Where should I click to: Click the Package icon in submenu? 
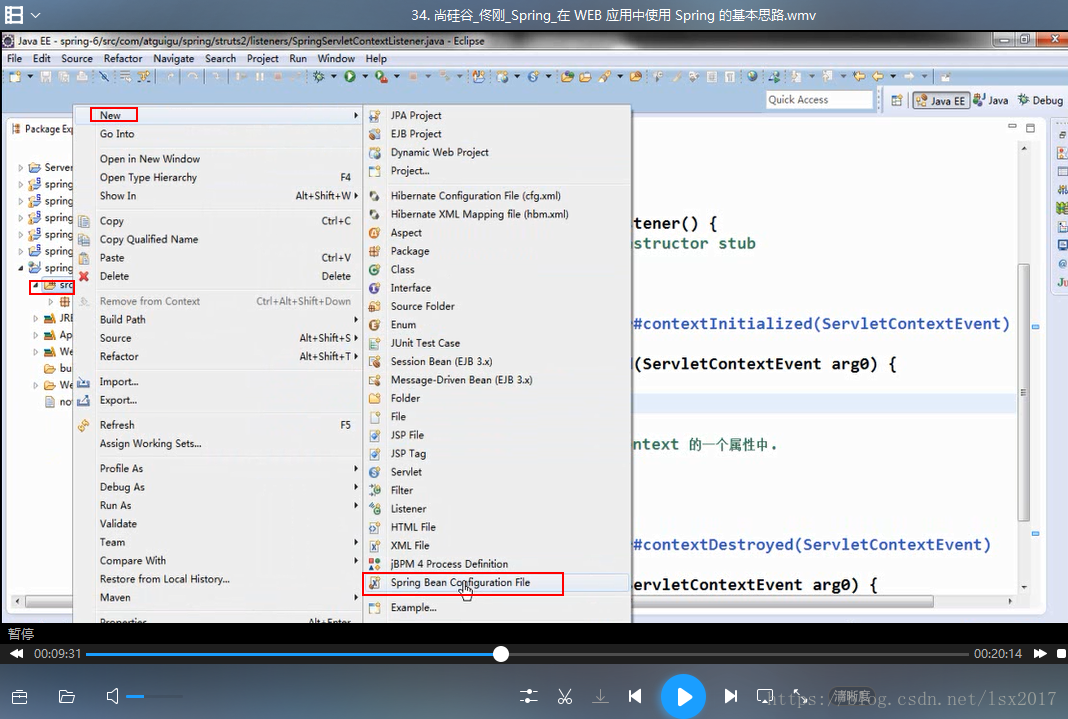pyautogui.click(x=375, y=251)
